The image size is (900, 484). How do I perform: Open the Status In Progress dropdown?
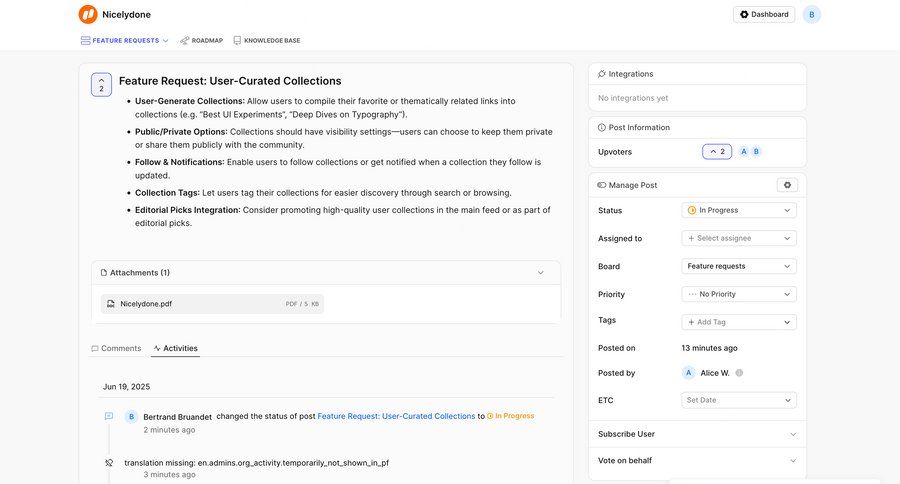click(739, 210)
